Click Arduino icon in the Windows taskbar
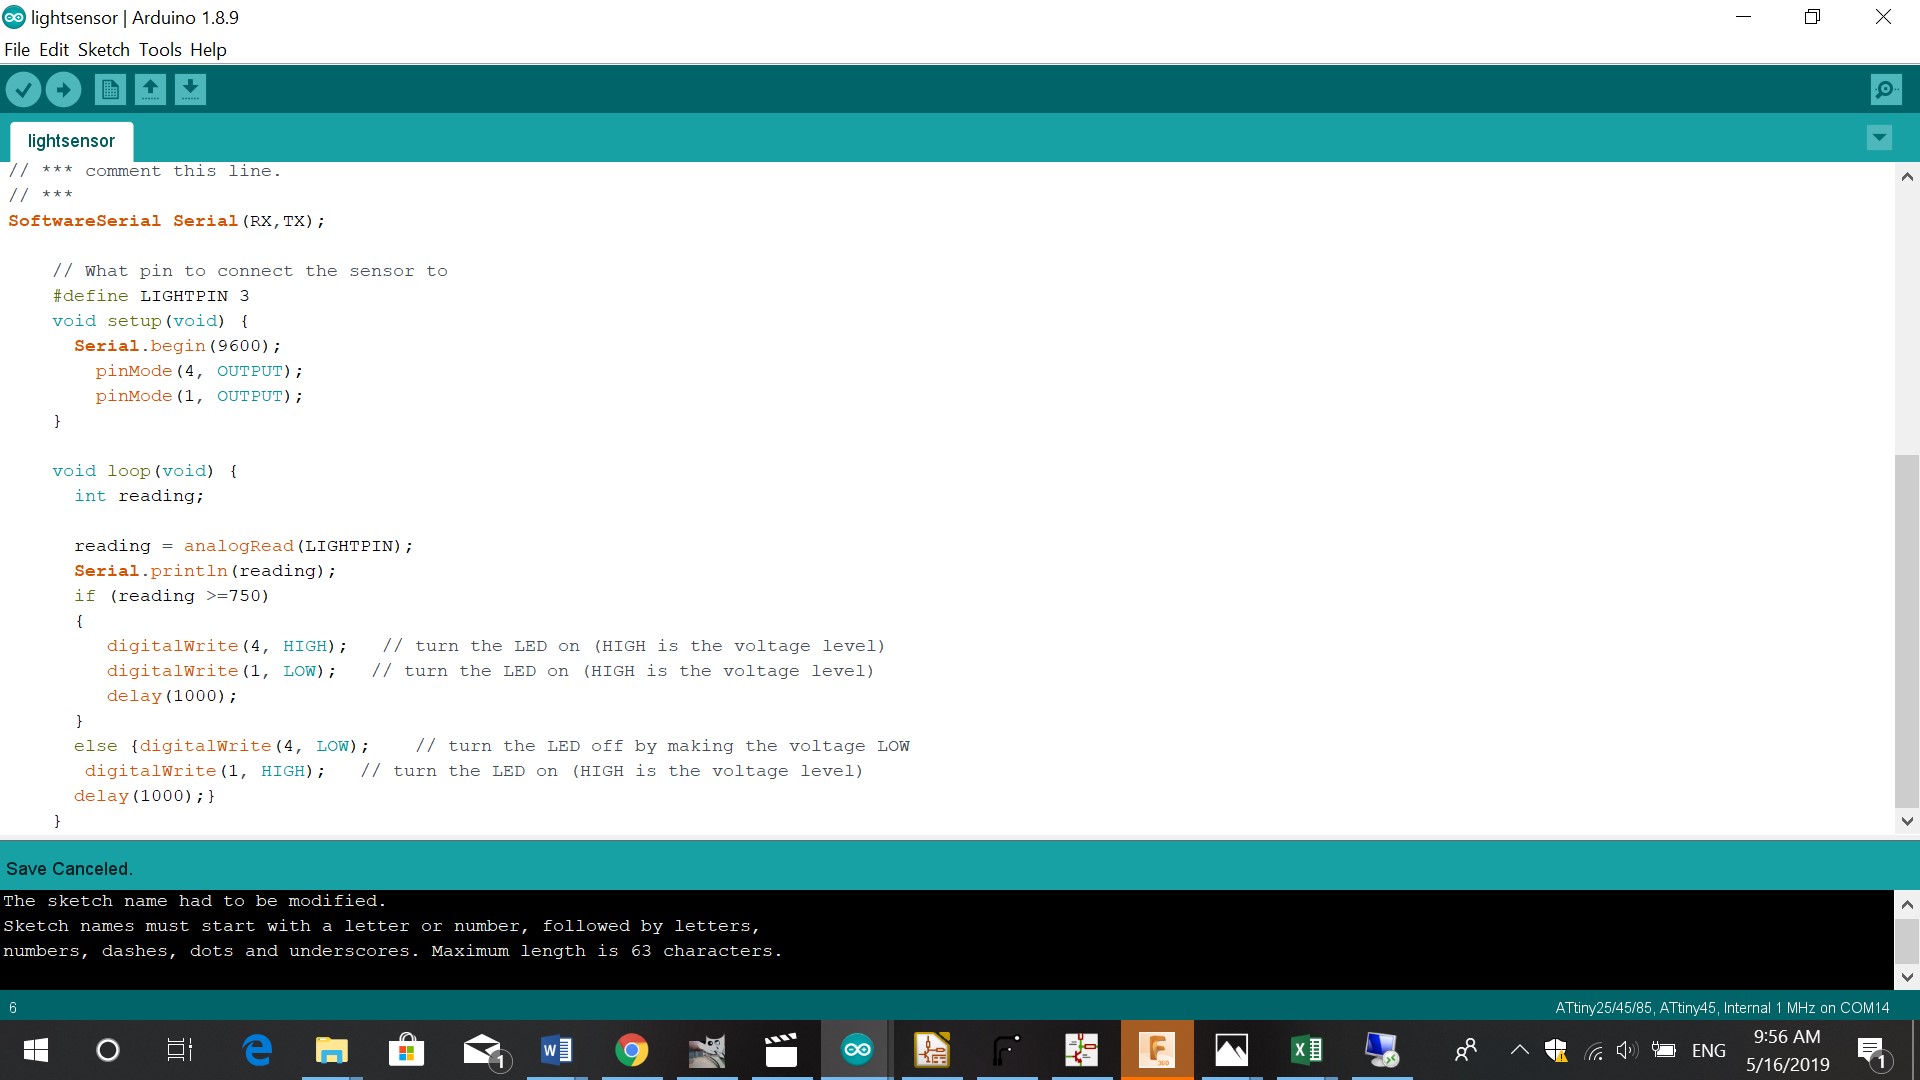Image resolution: width=1920 pixels, height=1080 pixels. pyautogui.click(x=857, y=1050)
